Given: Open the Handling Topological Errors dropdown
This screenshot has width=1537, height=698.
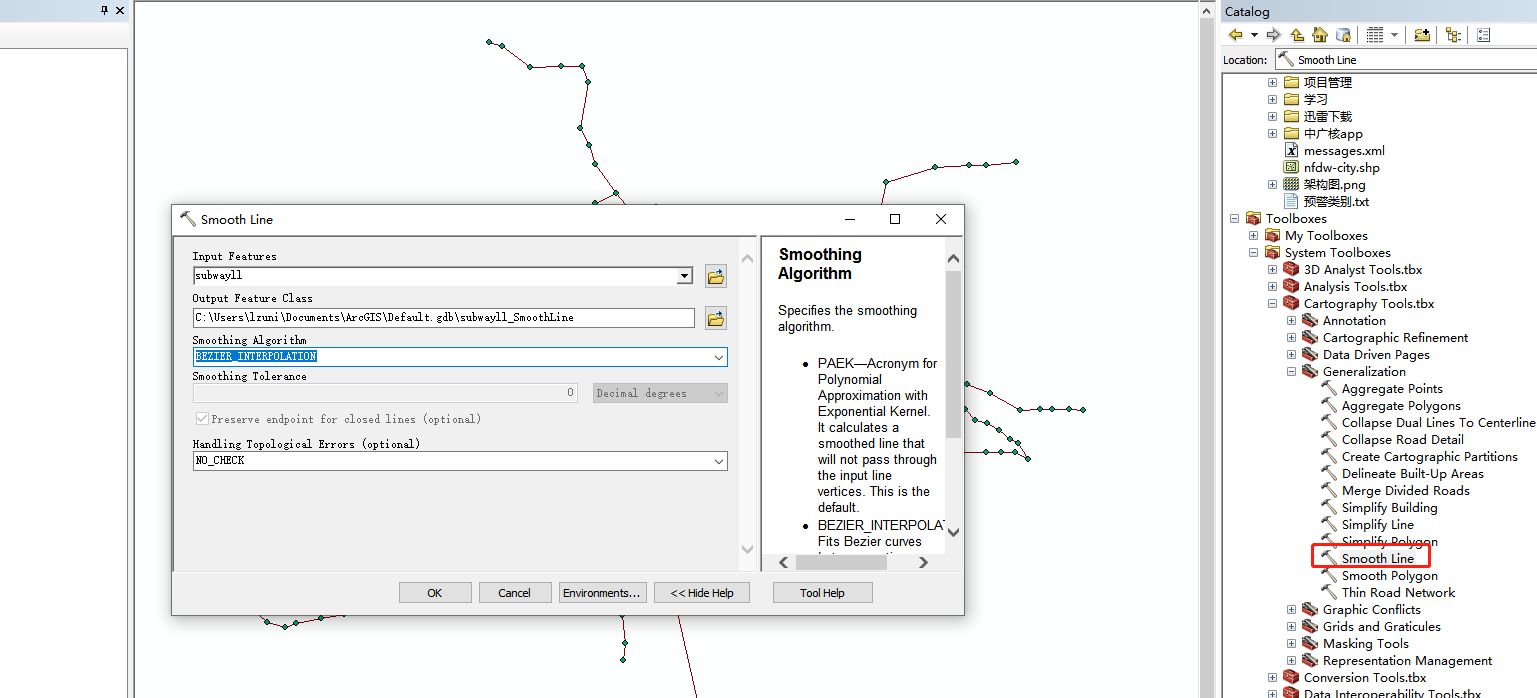Looking at the screenshot, I should coord(719,461).
